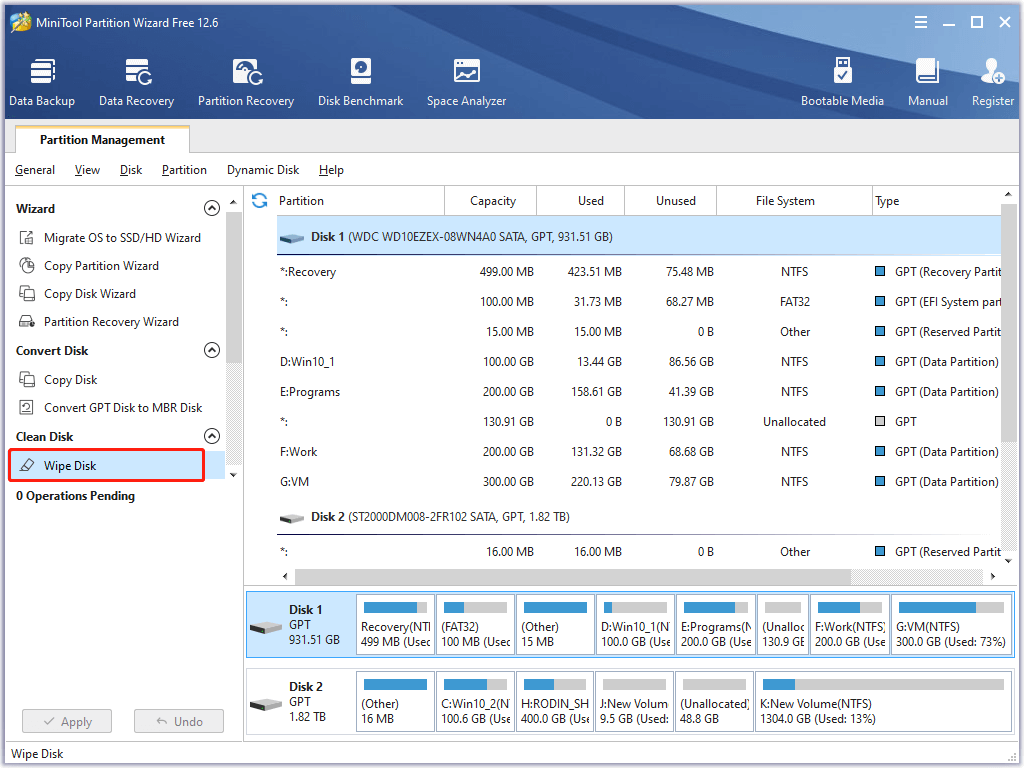Viewport: 1024px width, 768px height.
Task: Create Bootable Media
Action: (842, 82)
